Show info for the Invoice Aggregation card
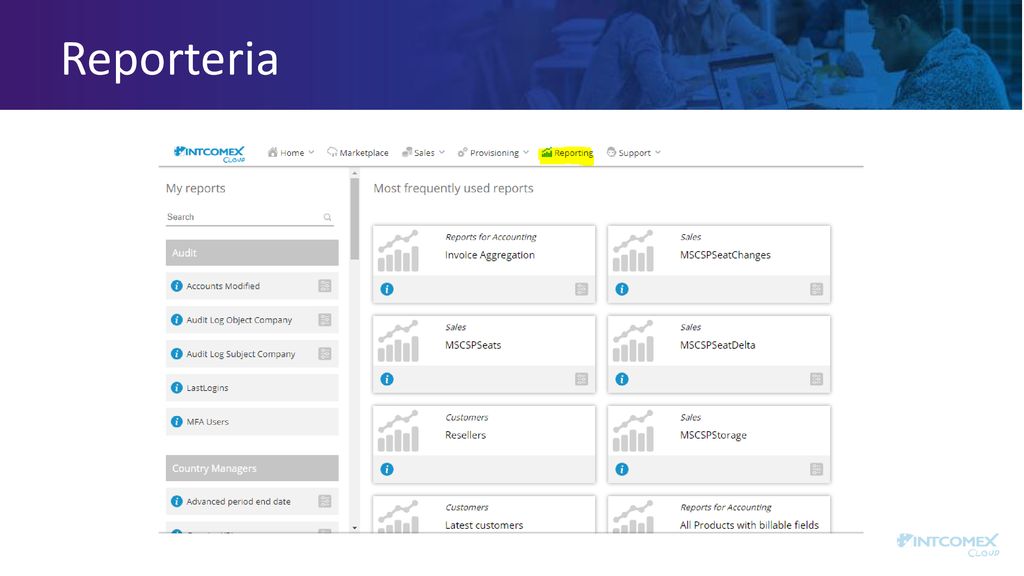This screenshot has width=1024, height=576. coord(387,289)
